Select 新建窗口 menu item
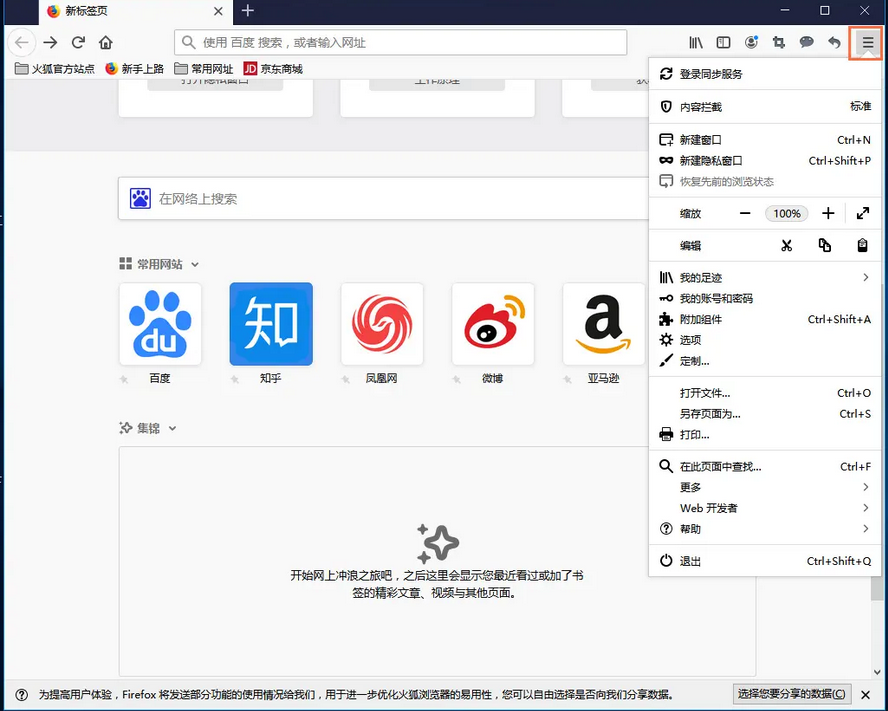Screen dimensions: 888x711 click(765, 139)
